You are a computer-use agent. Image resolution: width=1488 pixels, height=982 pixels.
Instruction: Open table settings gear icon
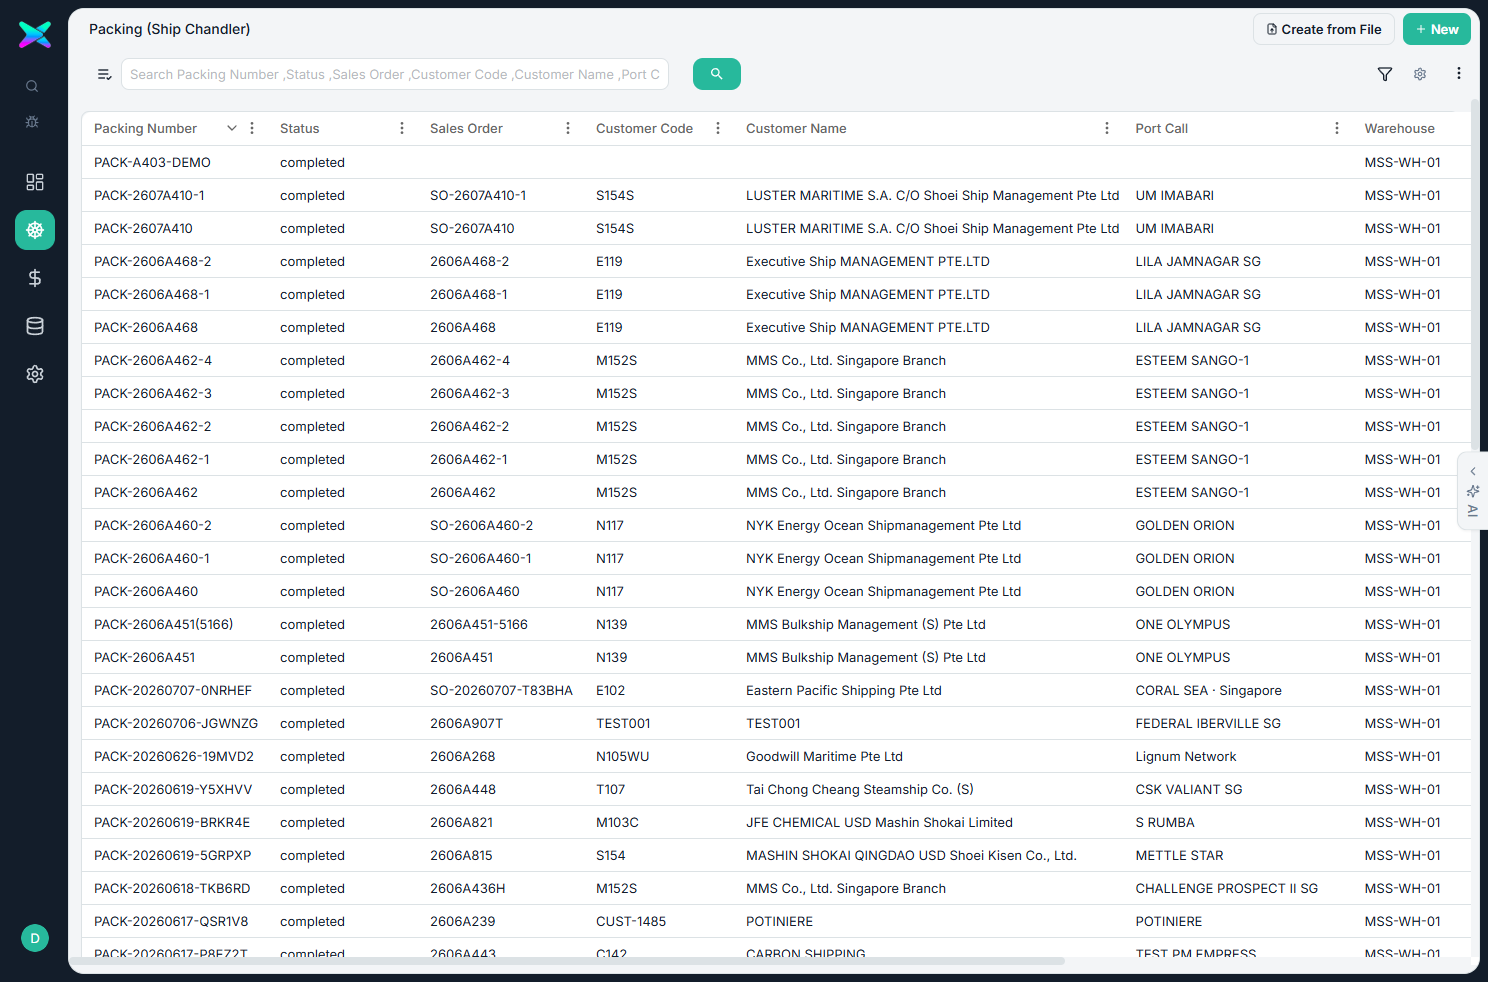(1420, 74)
